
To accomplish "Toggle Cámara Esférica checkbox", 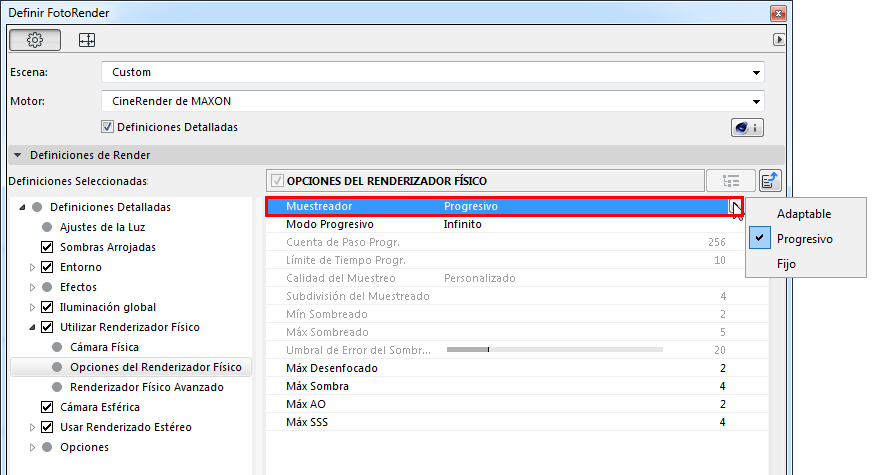I will (x=47, y=407).
